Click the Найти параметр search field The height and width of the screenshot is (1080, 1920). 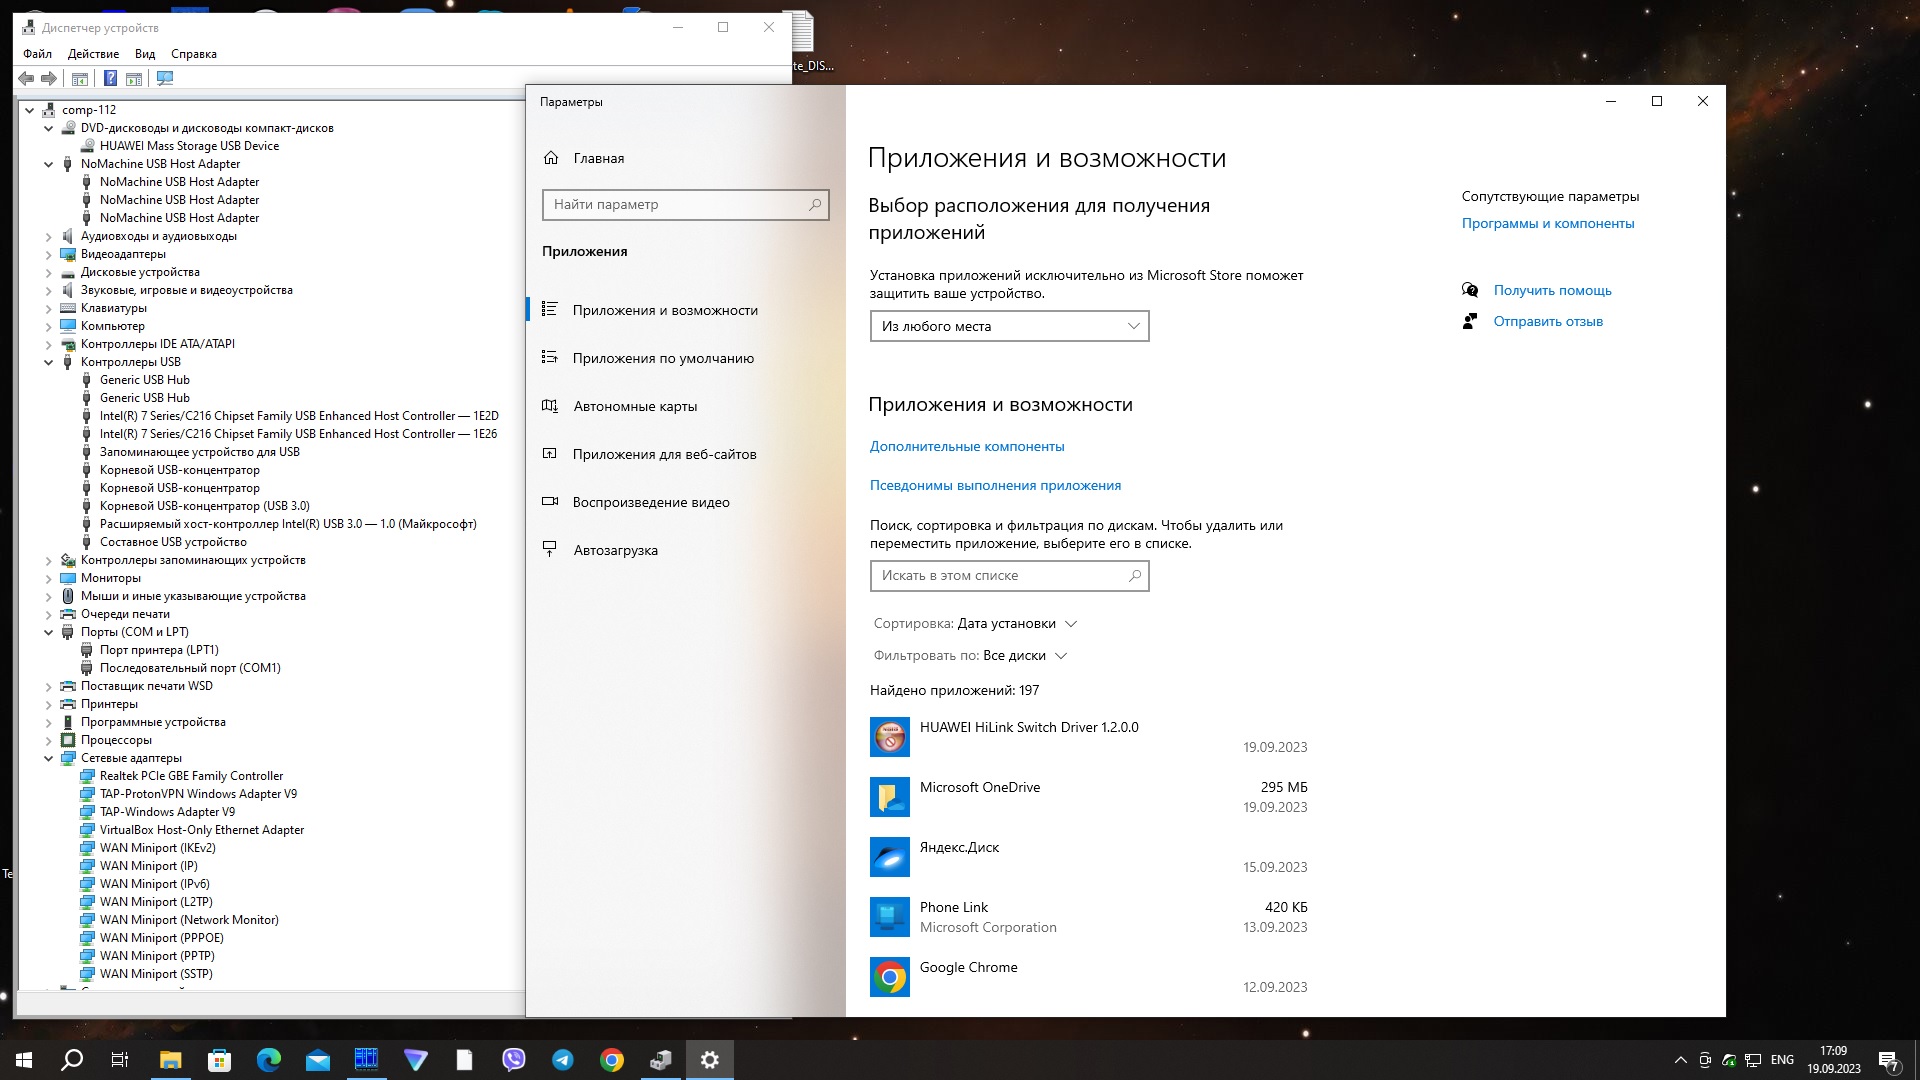pyautogui.click(x=685, y=204)
